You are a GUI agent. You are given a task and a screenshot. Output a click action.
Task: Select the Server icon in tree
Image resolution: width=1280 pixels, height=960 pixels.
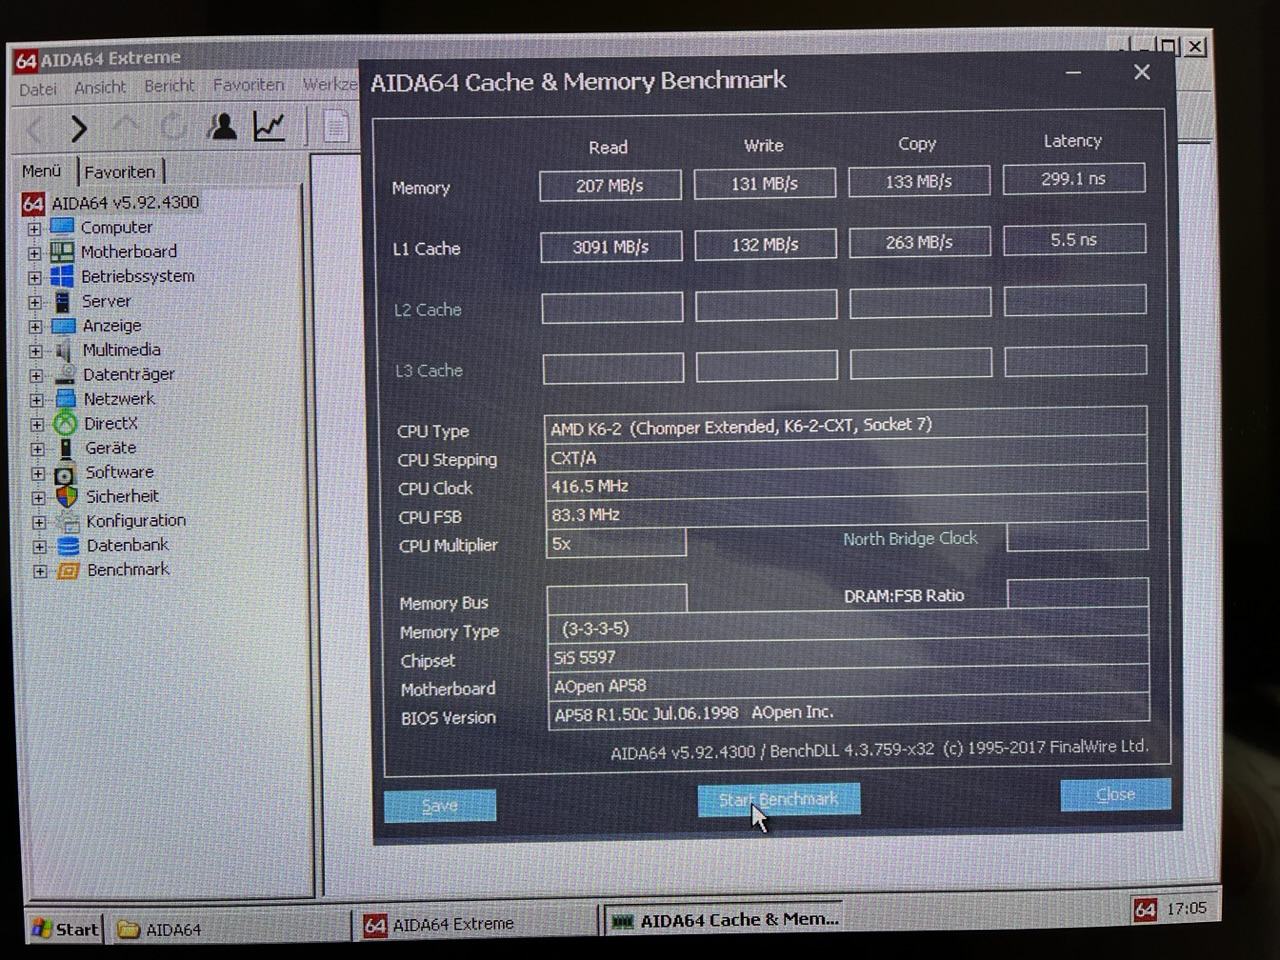[x=63, y=301]
